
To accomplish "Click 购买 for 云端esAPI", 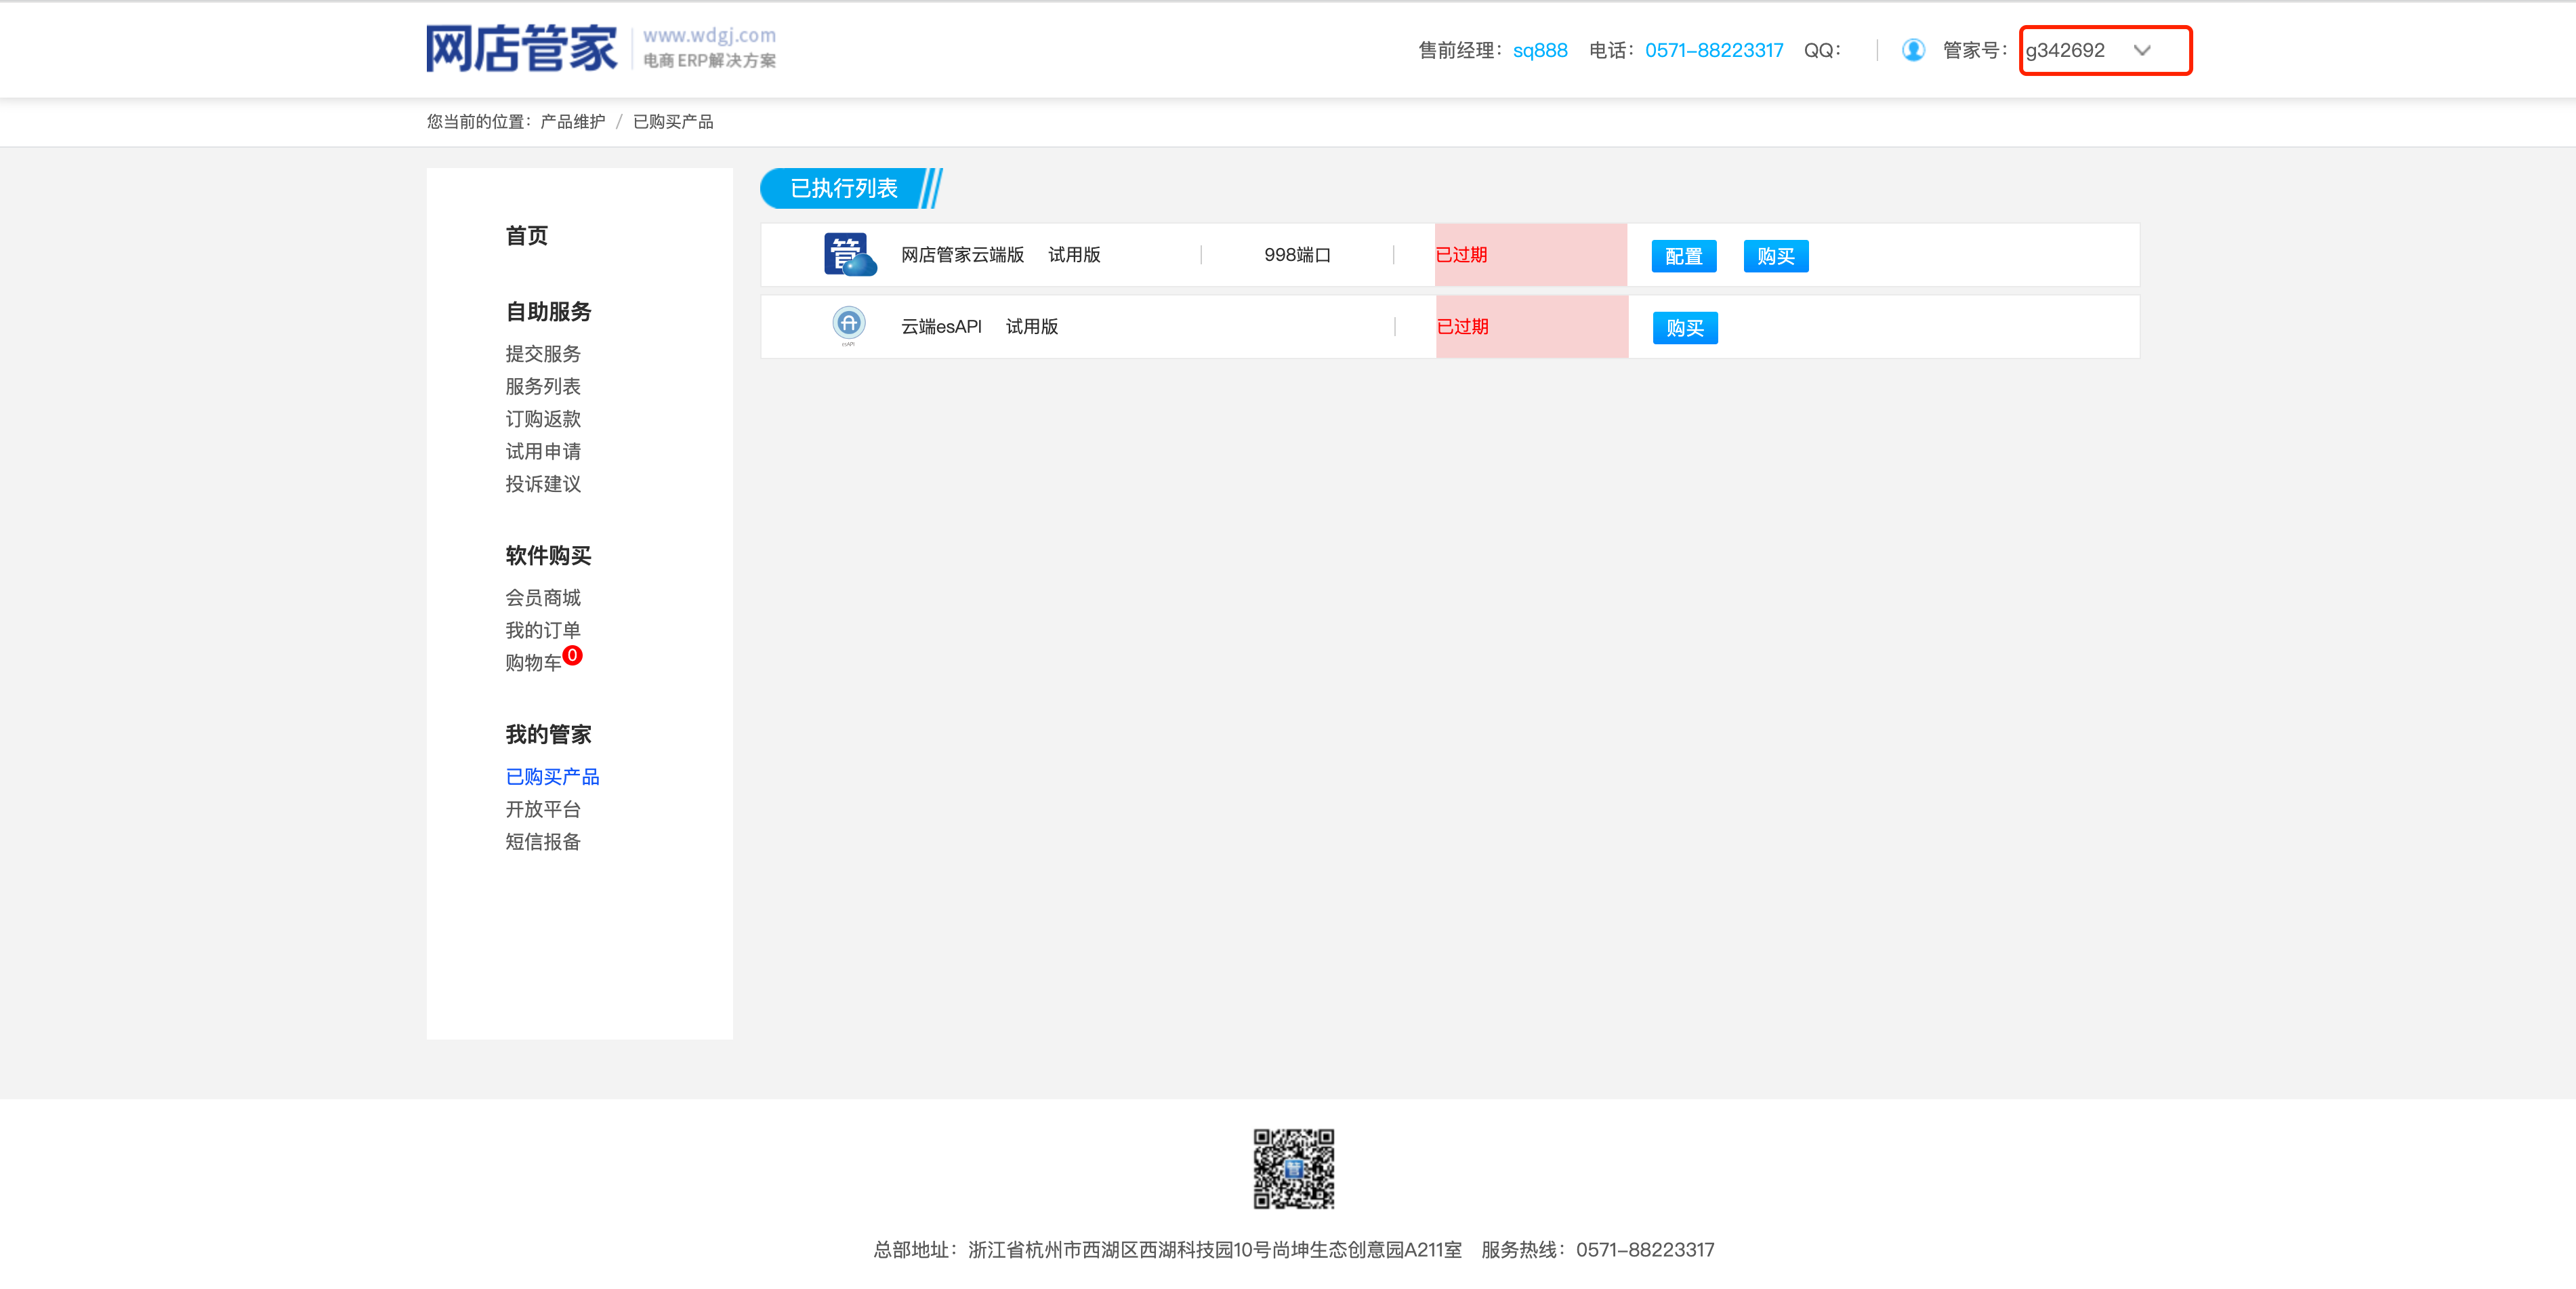I will click(x=1684, y=328).
